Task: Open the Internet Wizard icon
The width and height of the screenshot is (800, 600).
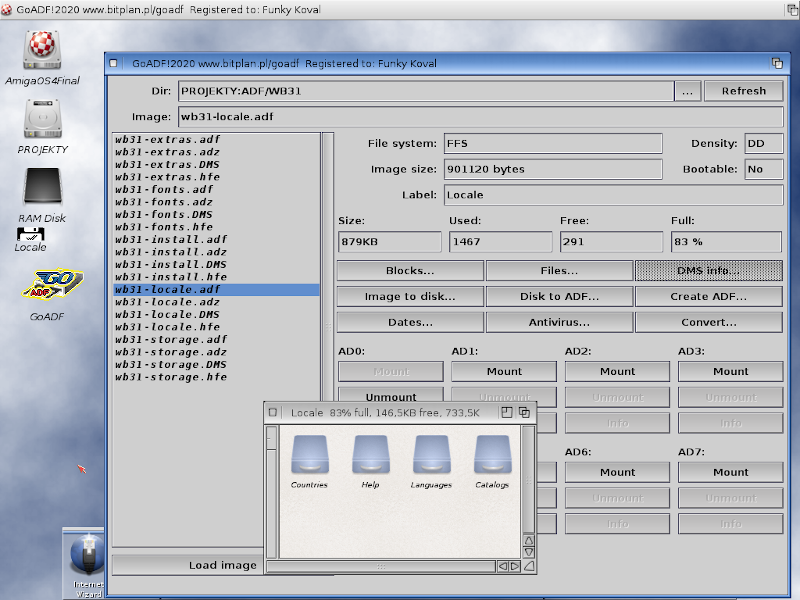Action: coord(87,555)
